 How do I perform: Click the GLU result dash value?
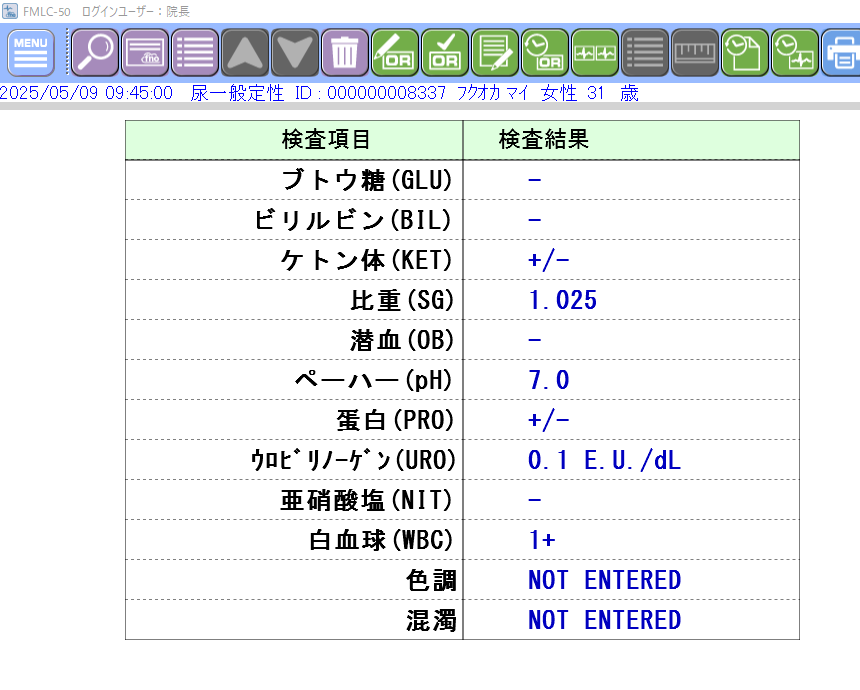(535, 180)
